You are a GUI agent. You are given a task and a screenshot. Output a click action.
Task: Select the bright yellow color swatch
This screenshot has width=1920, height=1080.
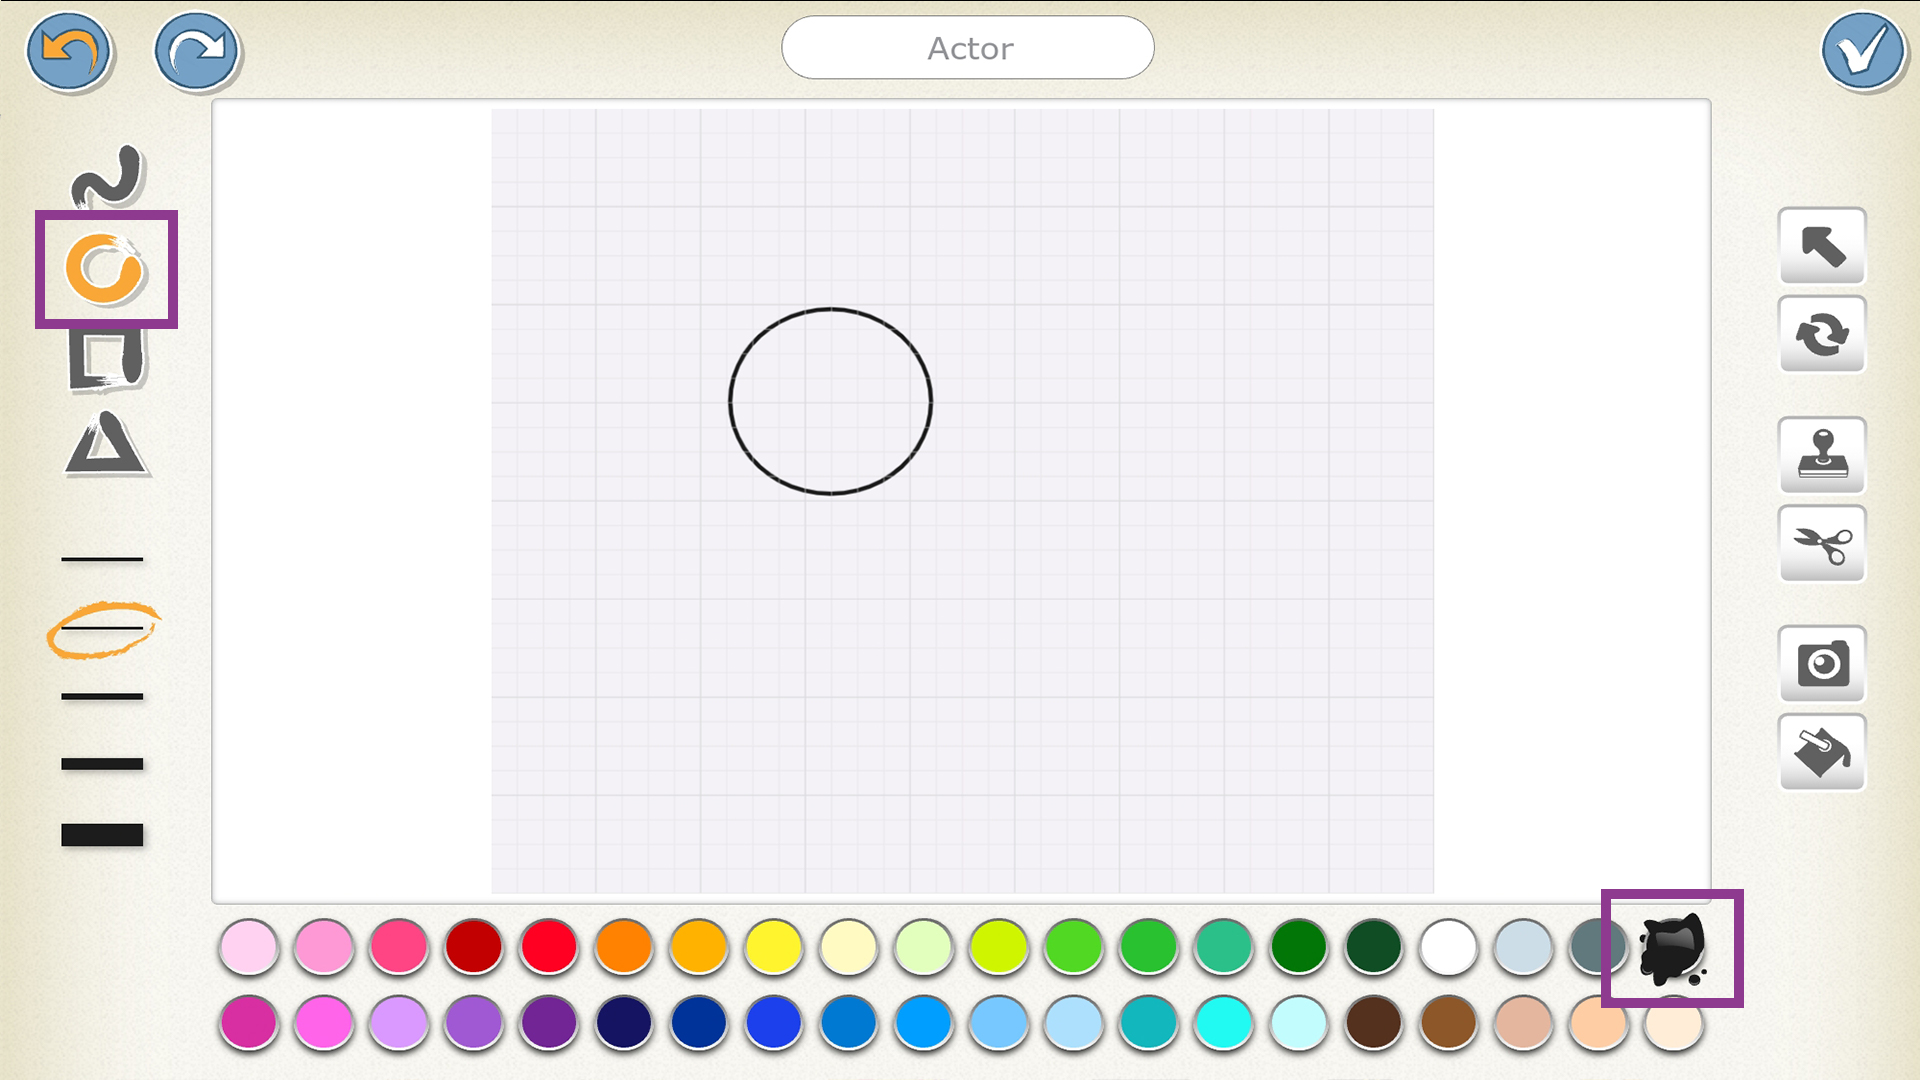tap(774, 946)
